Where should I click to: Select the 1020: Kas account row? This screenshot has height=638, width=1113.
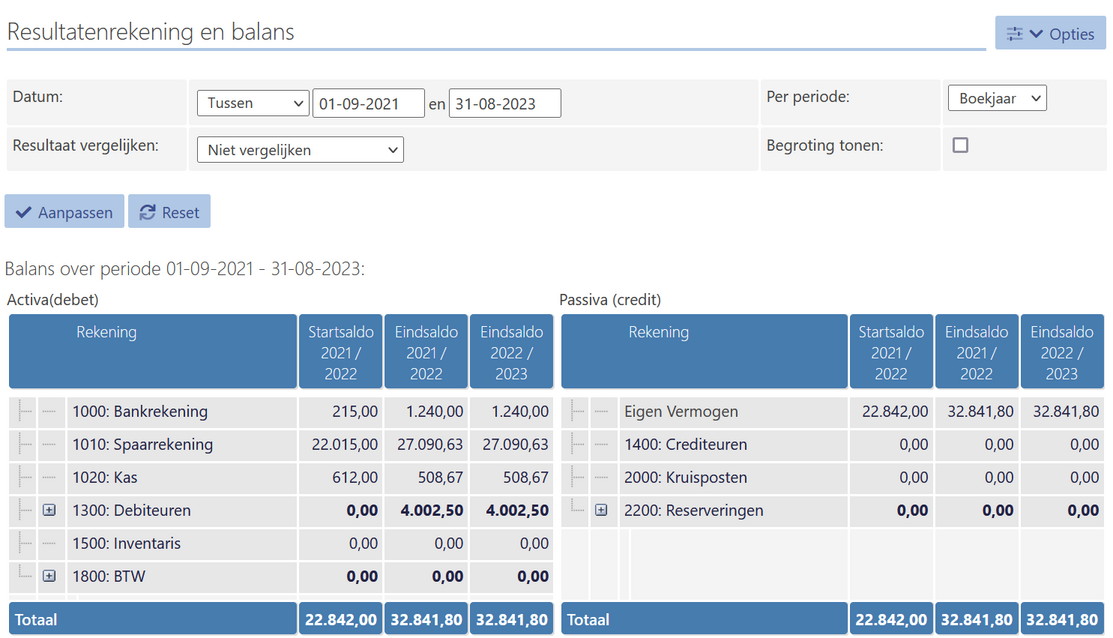[x=100, y=477]
